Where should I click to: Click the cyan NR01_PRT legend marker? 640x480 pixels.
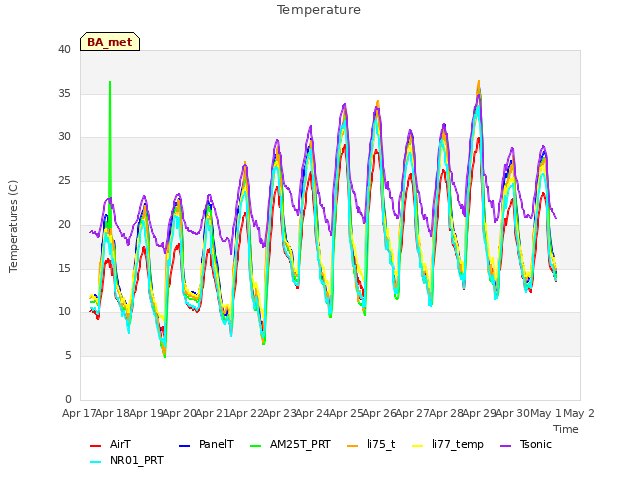pos(96,462)
